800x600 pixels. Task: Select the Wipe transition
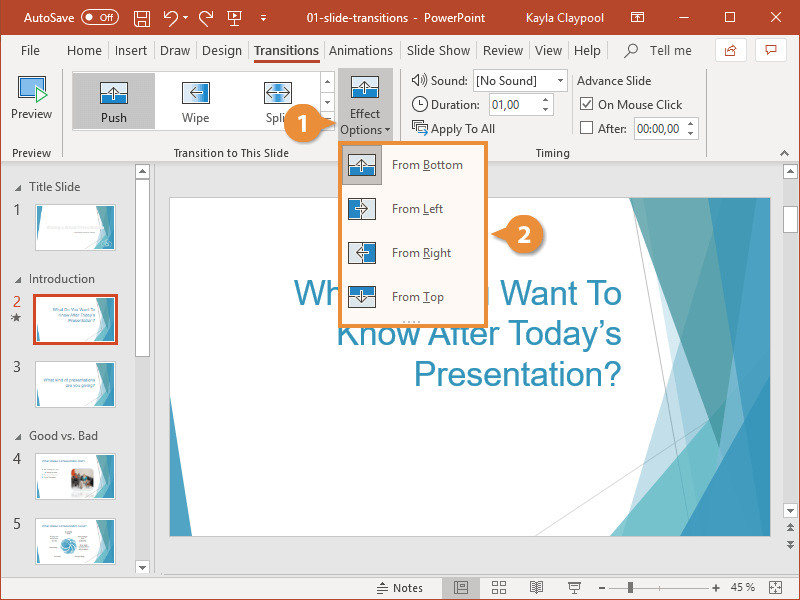pos(194,100)
